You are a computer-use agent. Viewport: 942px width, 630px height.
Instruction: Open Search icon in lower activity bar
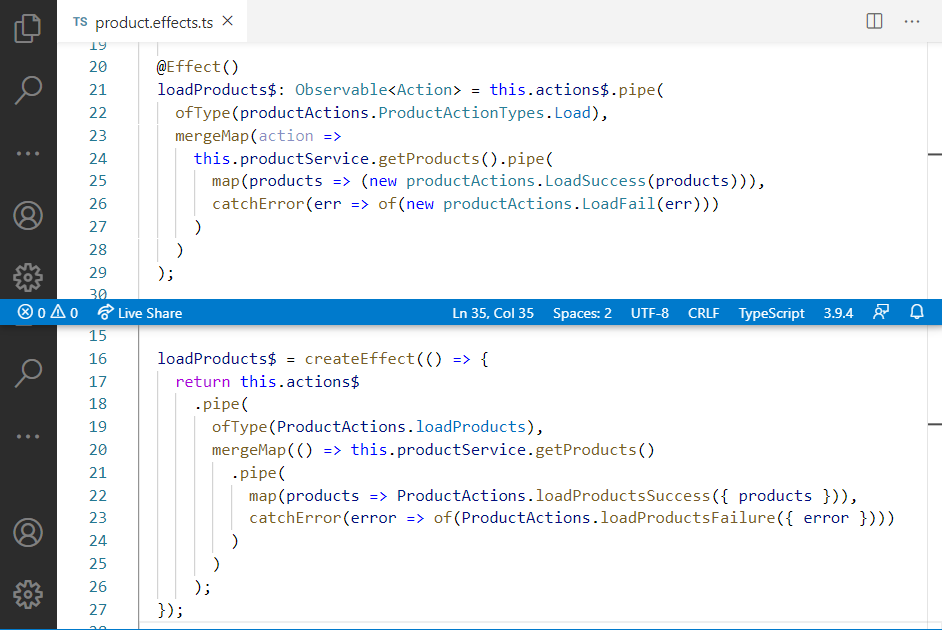[x=28, y=373]
